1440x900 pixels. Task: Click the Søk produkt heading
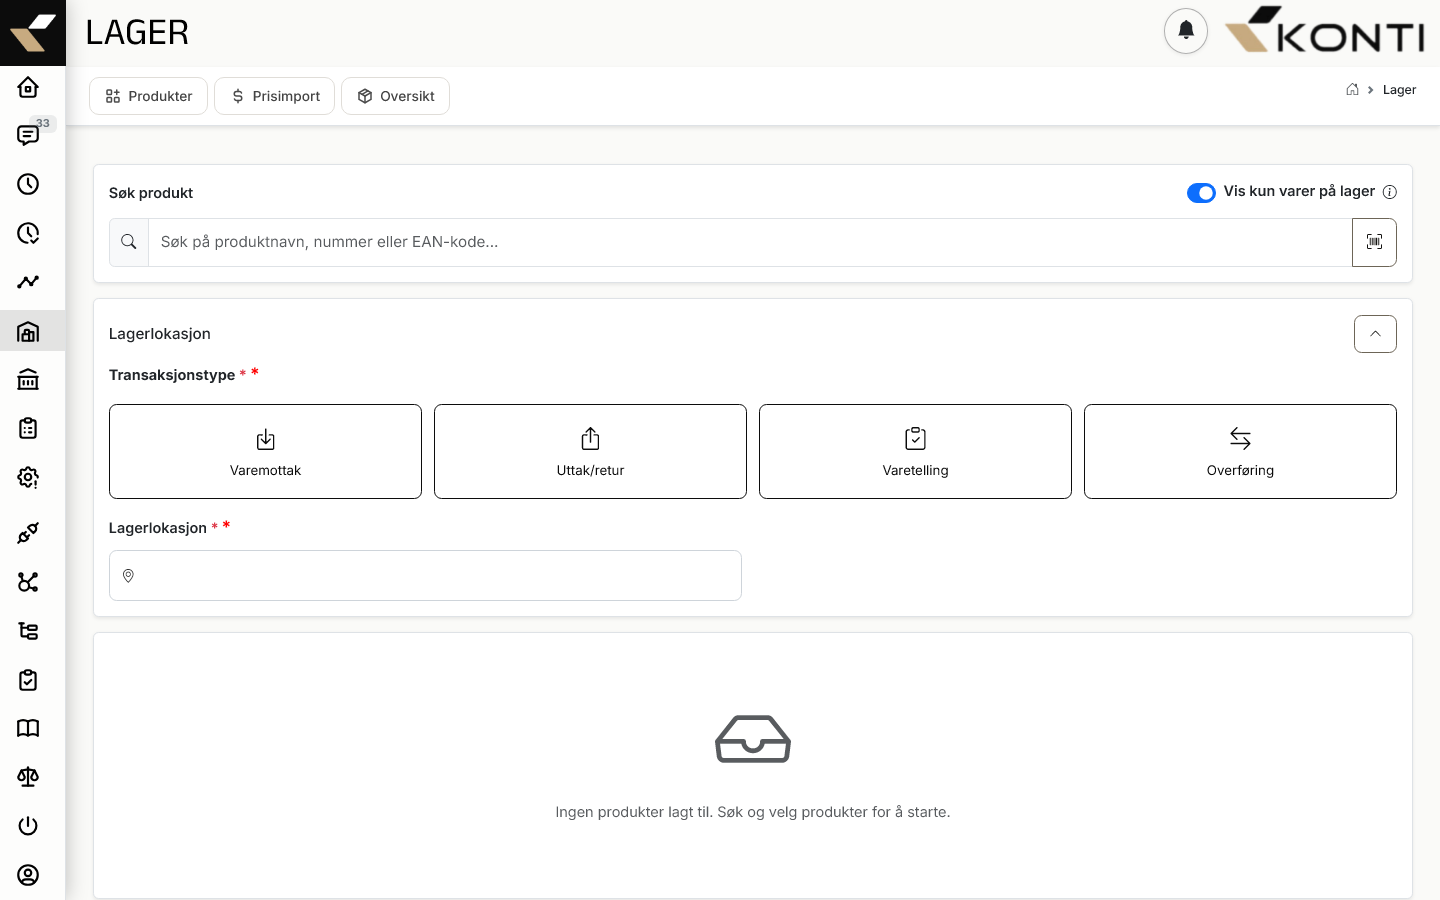click(151, 193)
